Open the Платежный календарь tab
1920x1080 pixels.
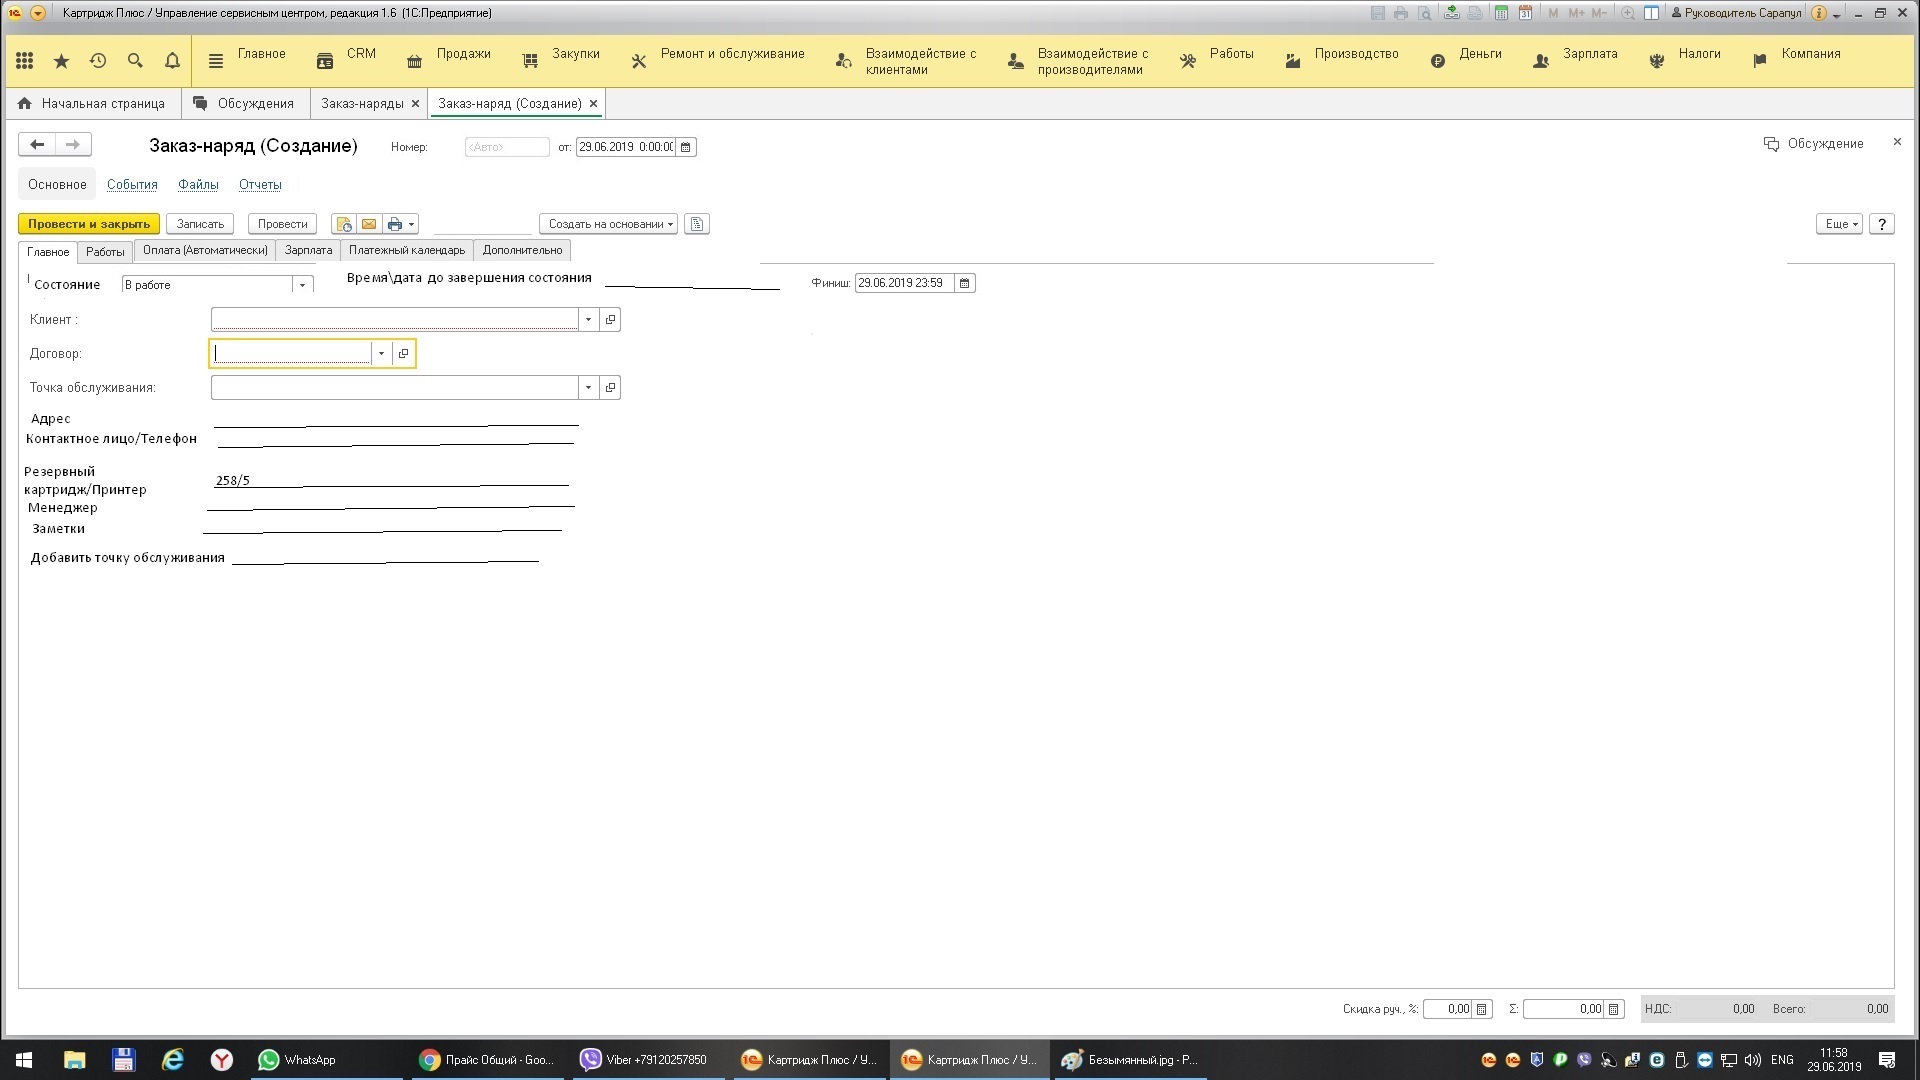coord(406,250)
